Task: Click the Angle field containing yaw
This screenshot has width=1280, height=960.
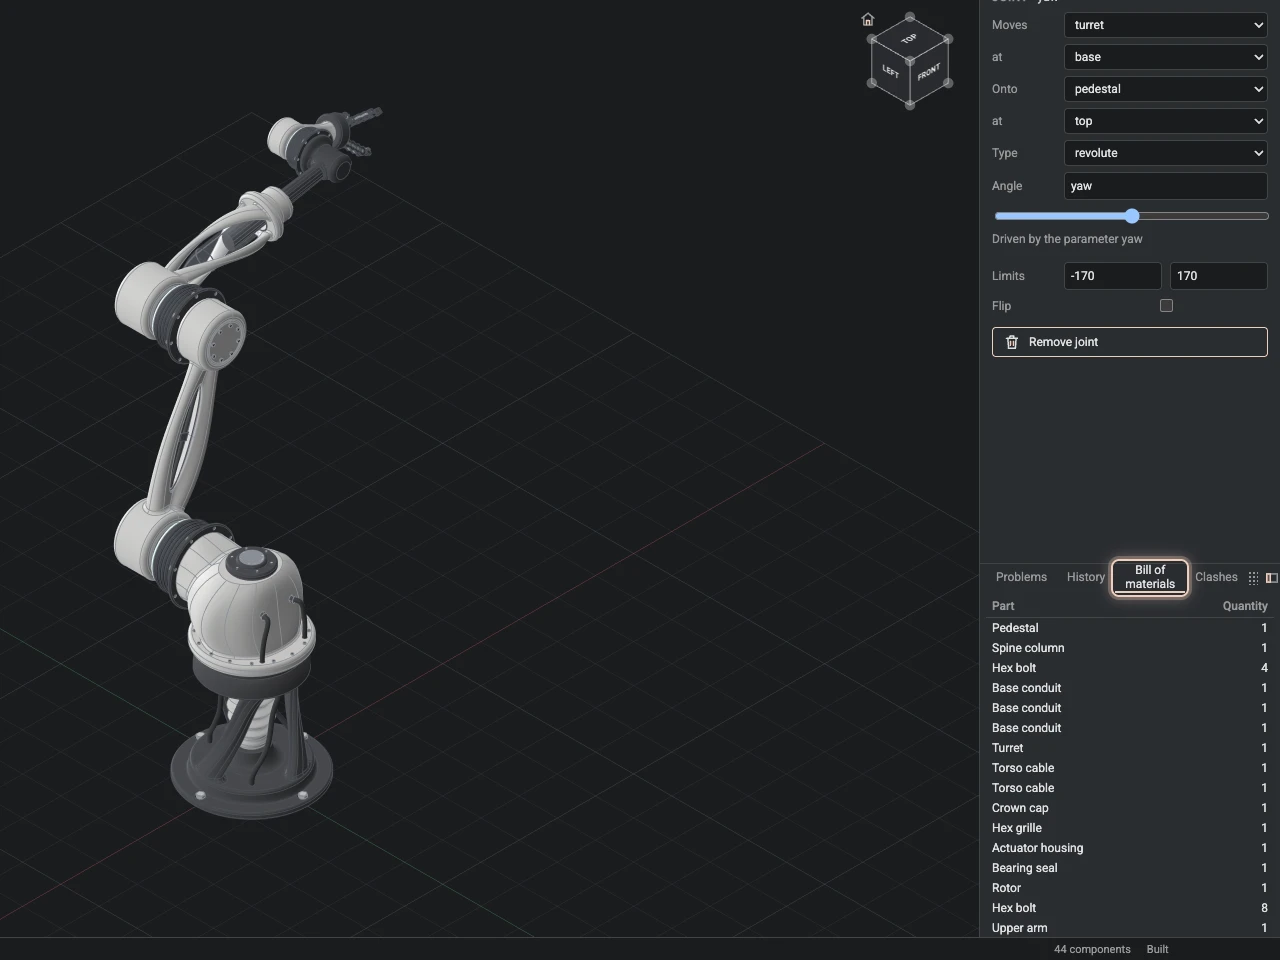Action: click(1166, 186)
